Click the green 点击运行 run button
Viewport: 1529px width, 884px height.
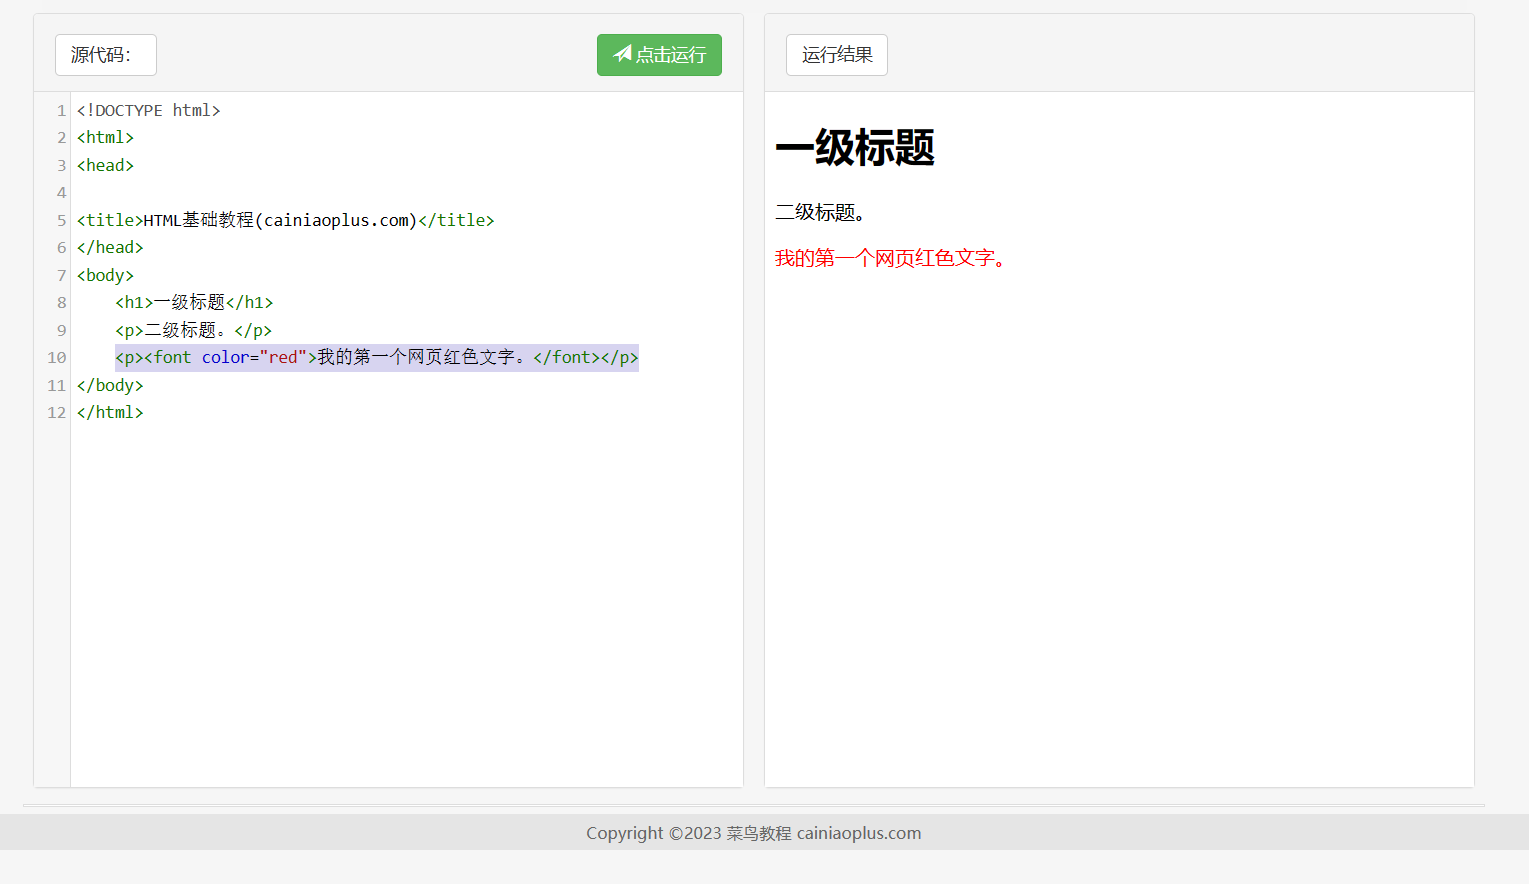659,55
